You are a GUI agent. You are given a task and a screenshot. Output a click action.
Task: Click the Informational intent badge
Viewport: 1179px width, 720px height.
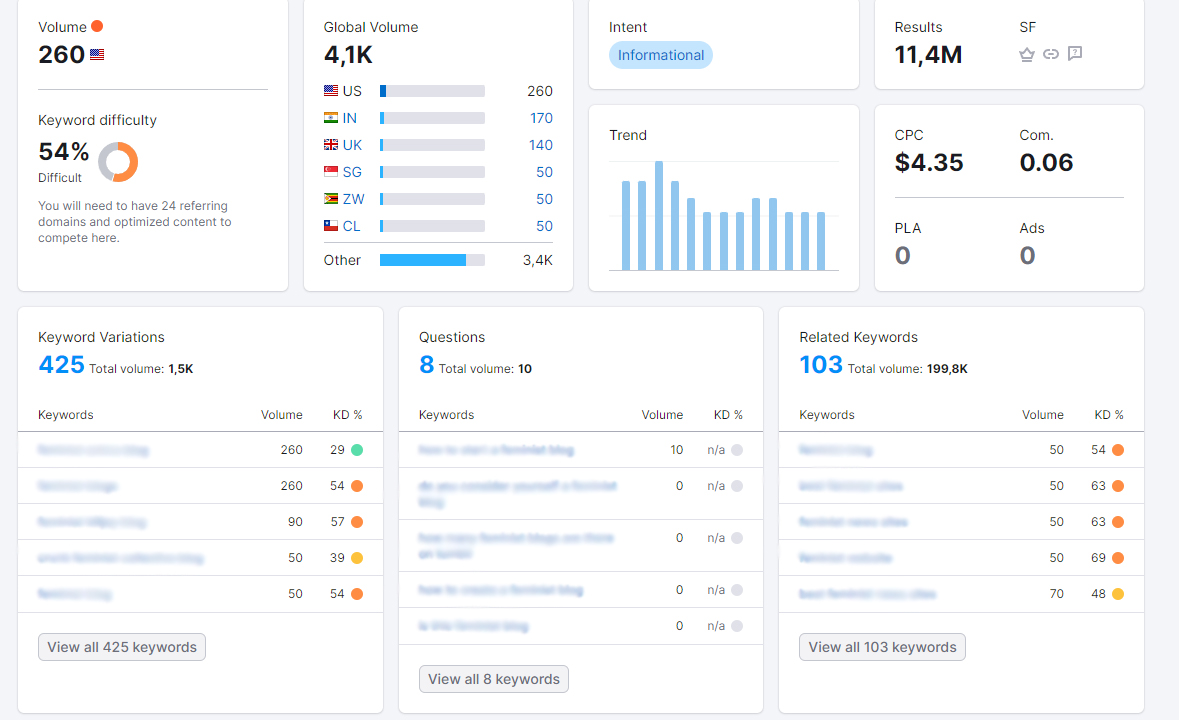(661, 55)
